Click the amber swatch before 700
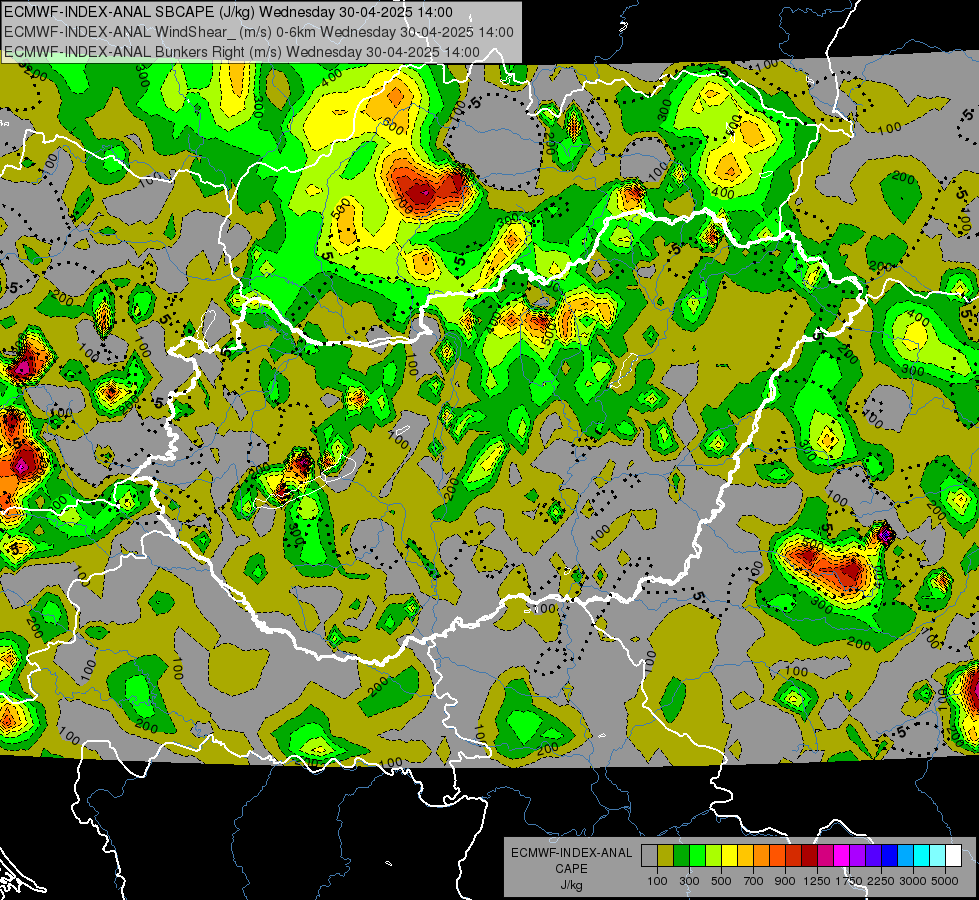The image size is (979, 900). [745, 855]
